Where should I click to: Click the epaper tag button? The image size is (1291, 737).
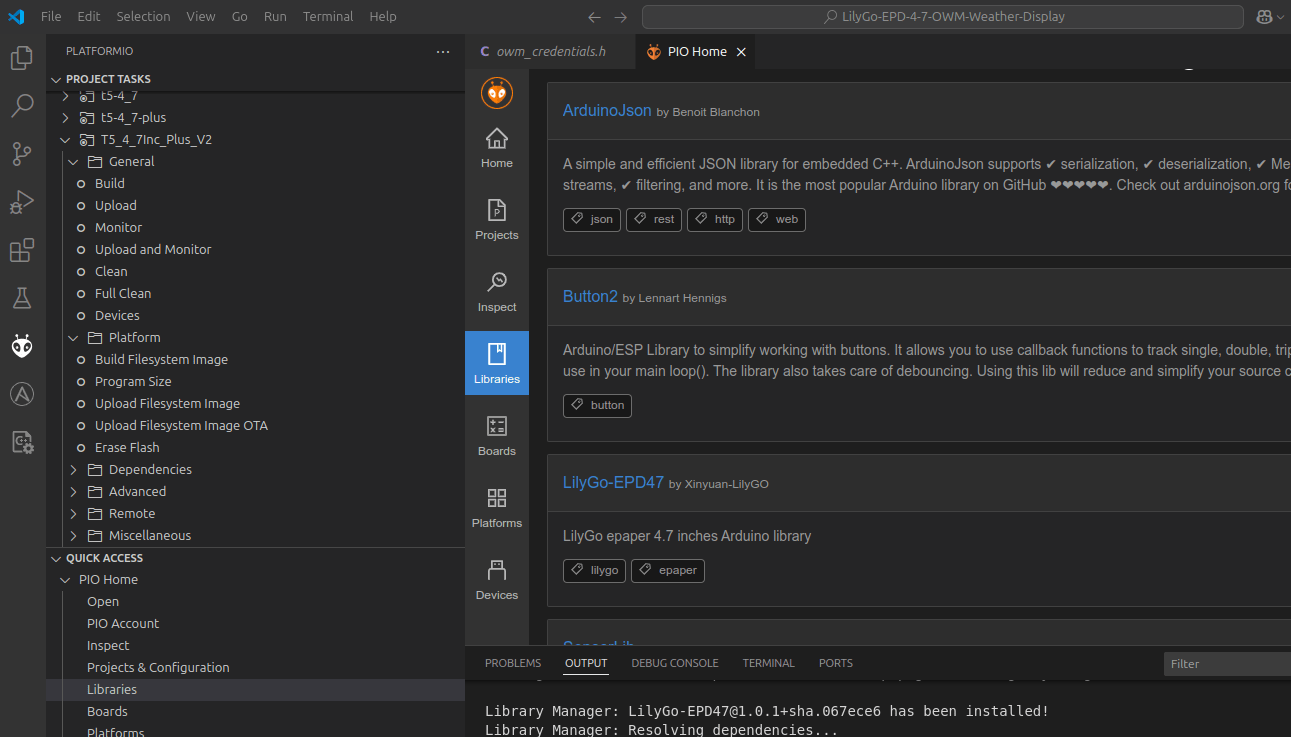pyautogui.click(x=668, y=571)
